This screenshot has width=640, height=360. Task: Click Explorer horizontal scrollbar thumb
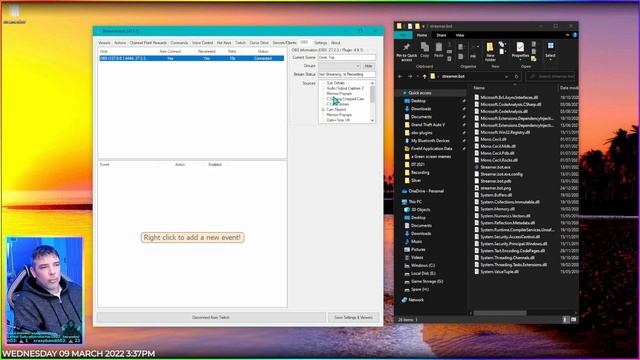(500, 313)
